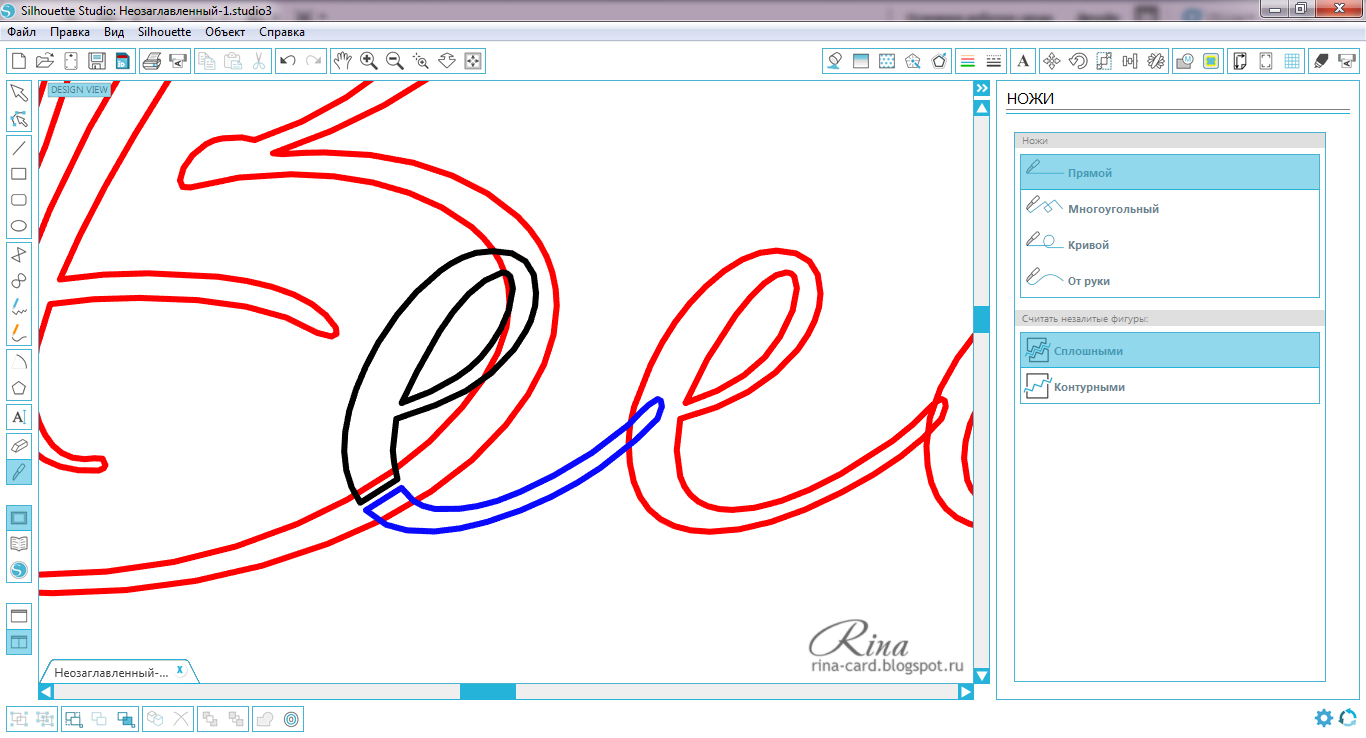Select the Многоугольный knife type
This screenshot has width=1366, height=738.
pos(1170,208)
